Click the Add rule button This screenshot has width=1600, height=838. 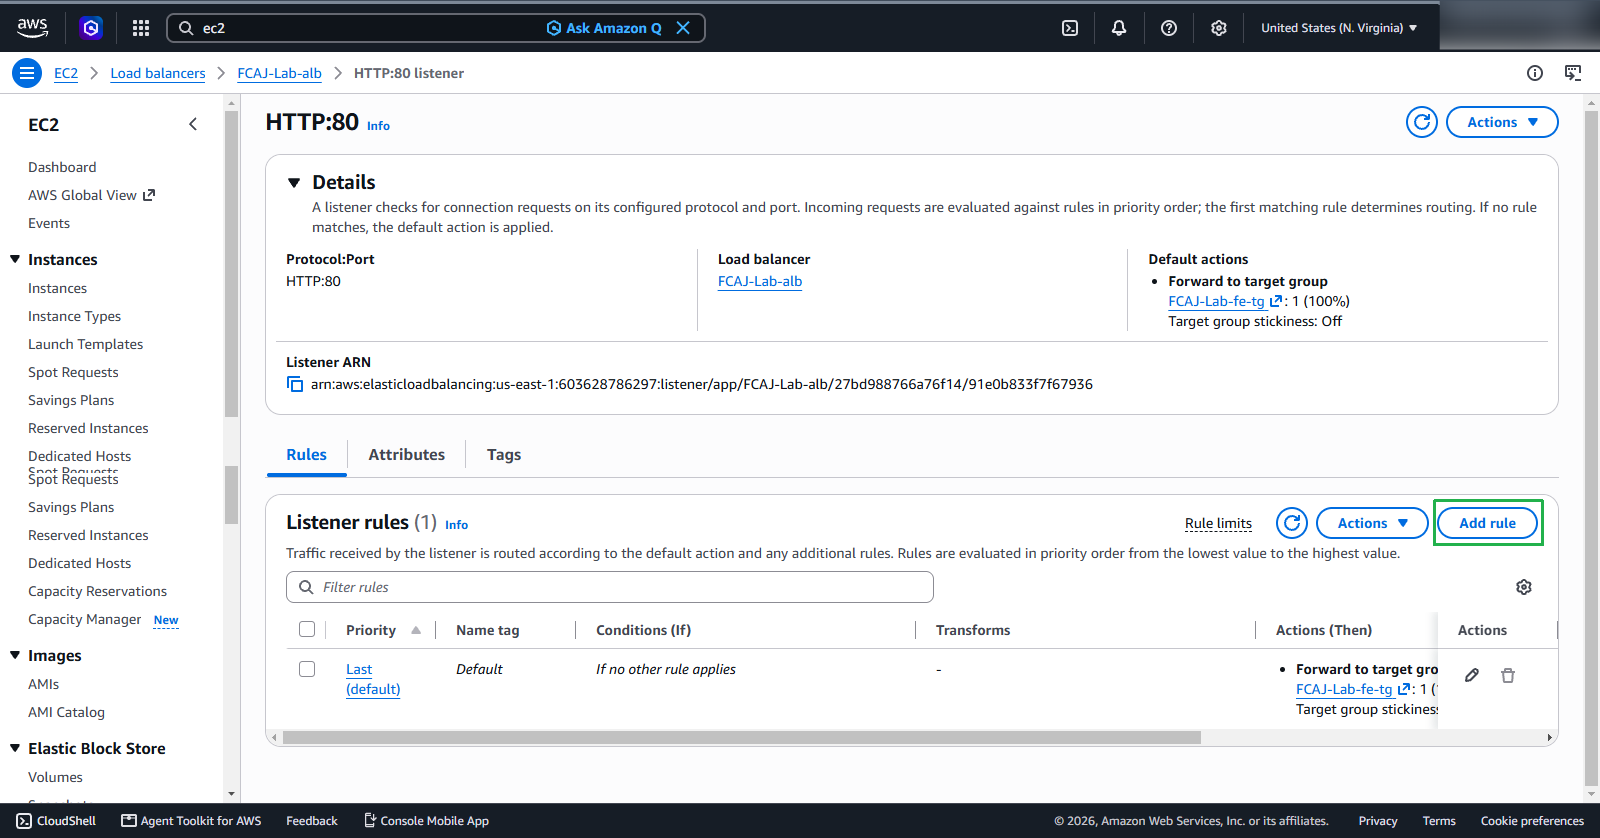point(1487,523)
